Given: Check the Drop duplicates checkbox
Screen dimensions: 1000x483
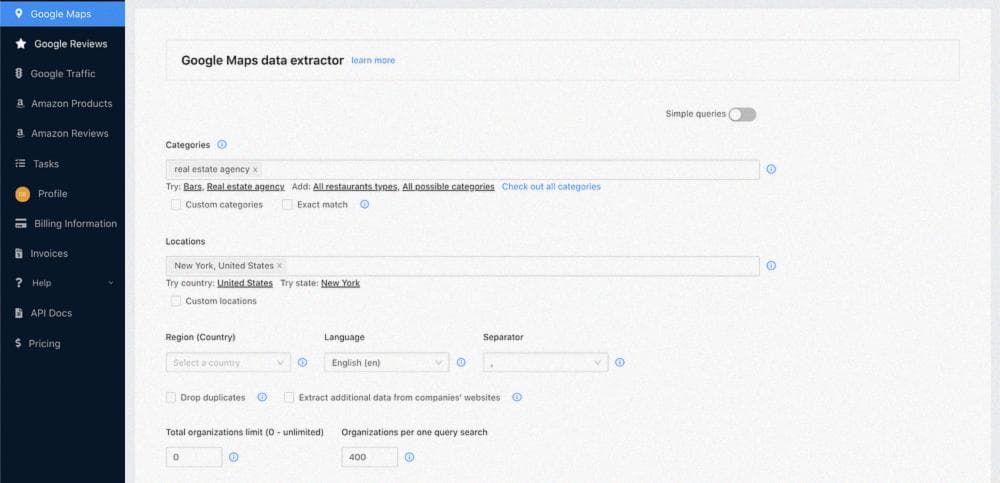Looking at the screenshot, I should point(171,398).
